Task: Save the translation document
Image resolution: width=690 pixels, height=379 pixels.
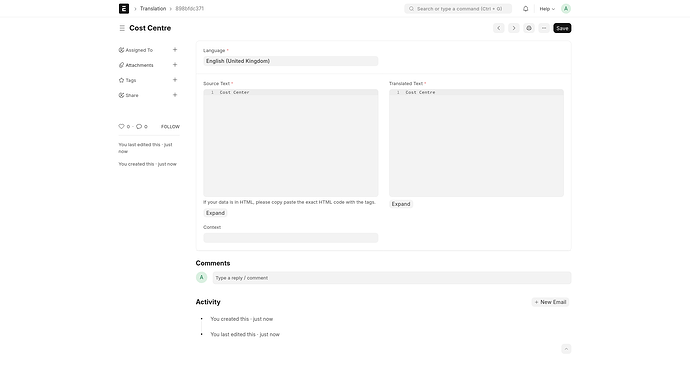Action: (562, 28)
